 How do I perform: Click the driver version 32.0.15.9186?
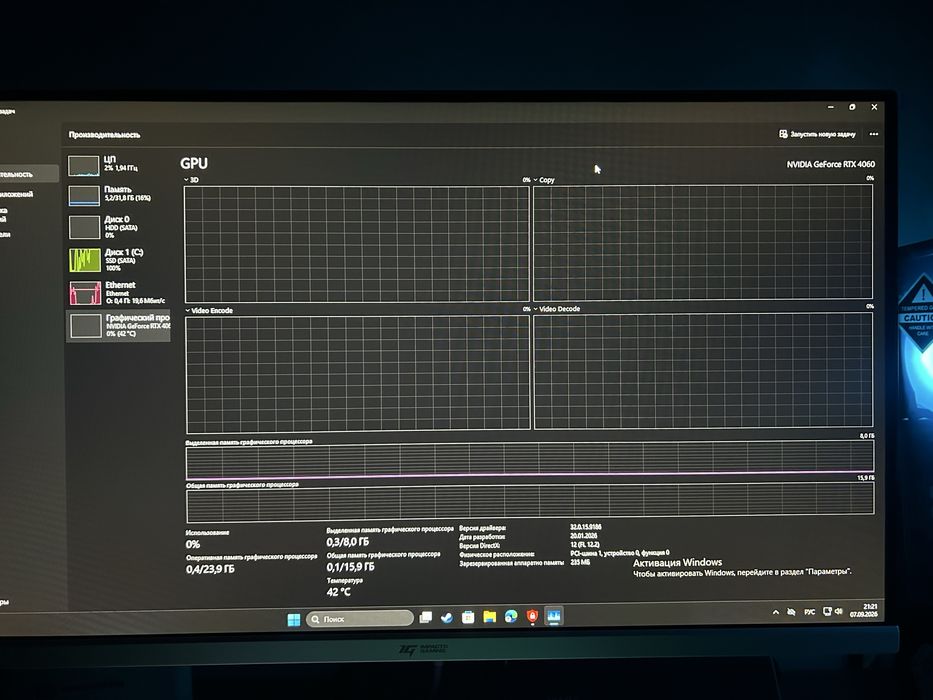586,527
